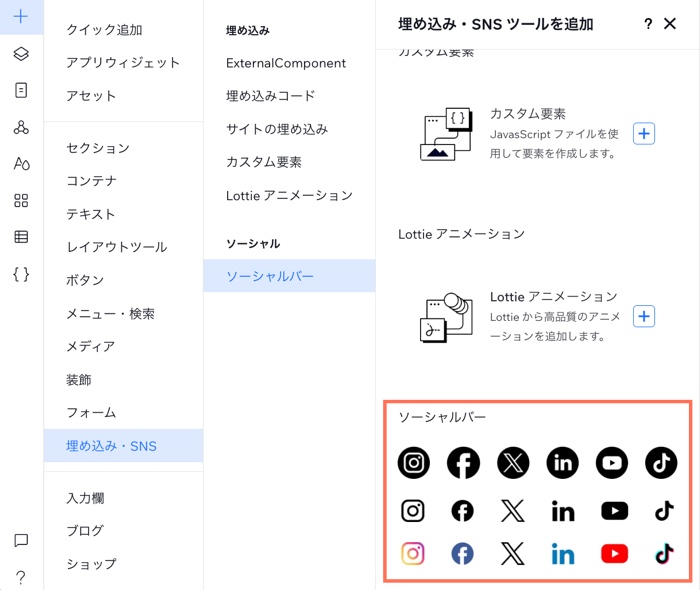The image size is (700, 590).
Task: Jump to Lottie アニメーション subcategory
Action: point(289,195)
